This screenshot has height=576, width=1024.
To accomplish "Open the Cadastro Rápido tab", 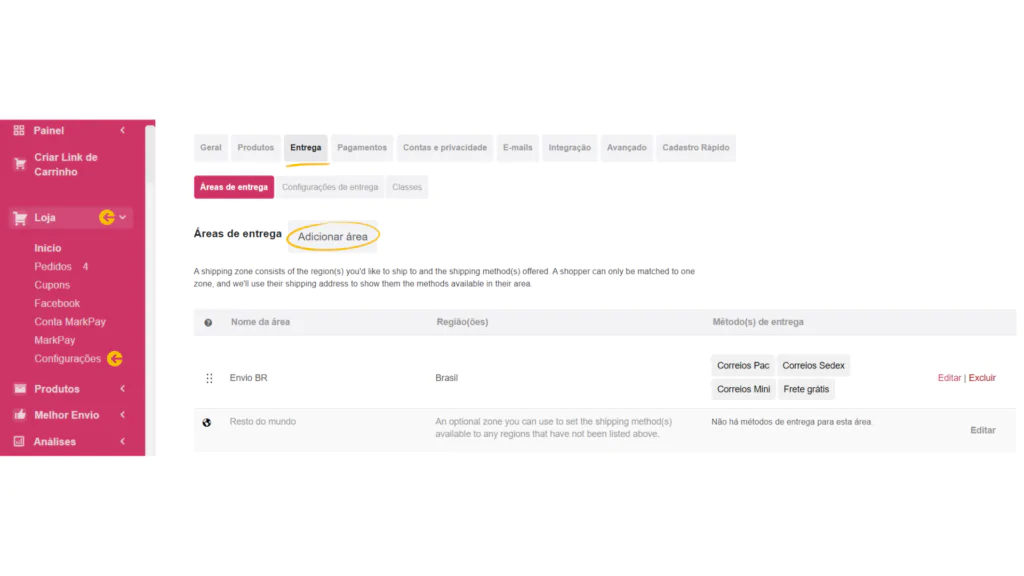I will click(x=696, y=148).
